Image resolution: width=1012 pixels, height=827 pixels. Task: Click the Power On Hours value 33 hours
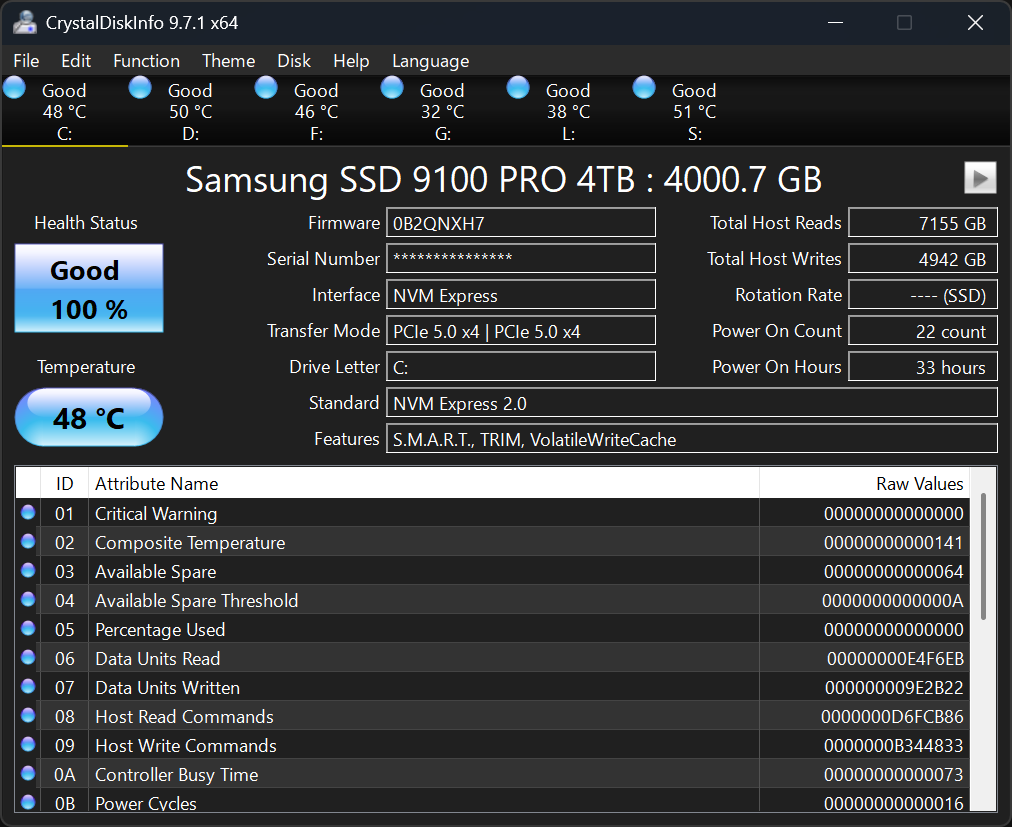[x=923, y=367]
